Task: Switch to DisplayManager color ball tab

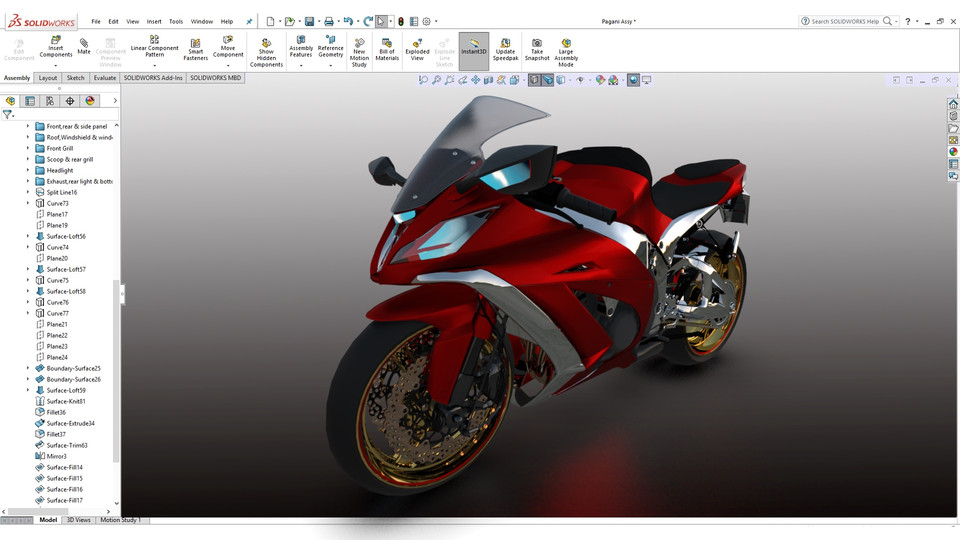Action: 90,101
